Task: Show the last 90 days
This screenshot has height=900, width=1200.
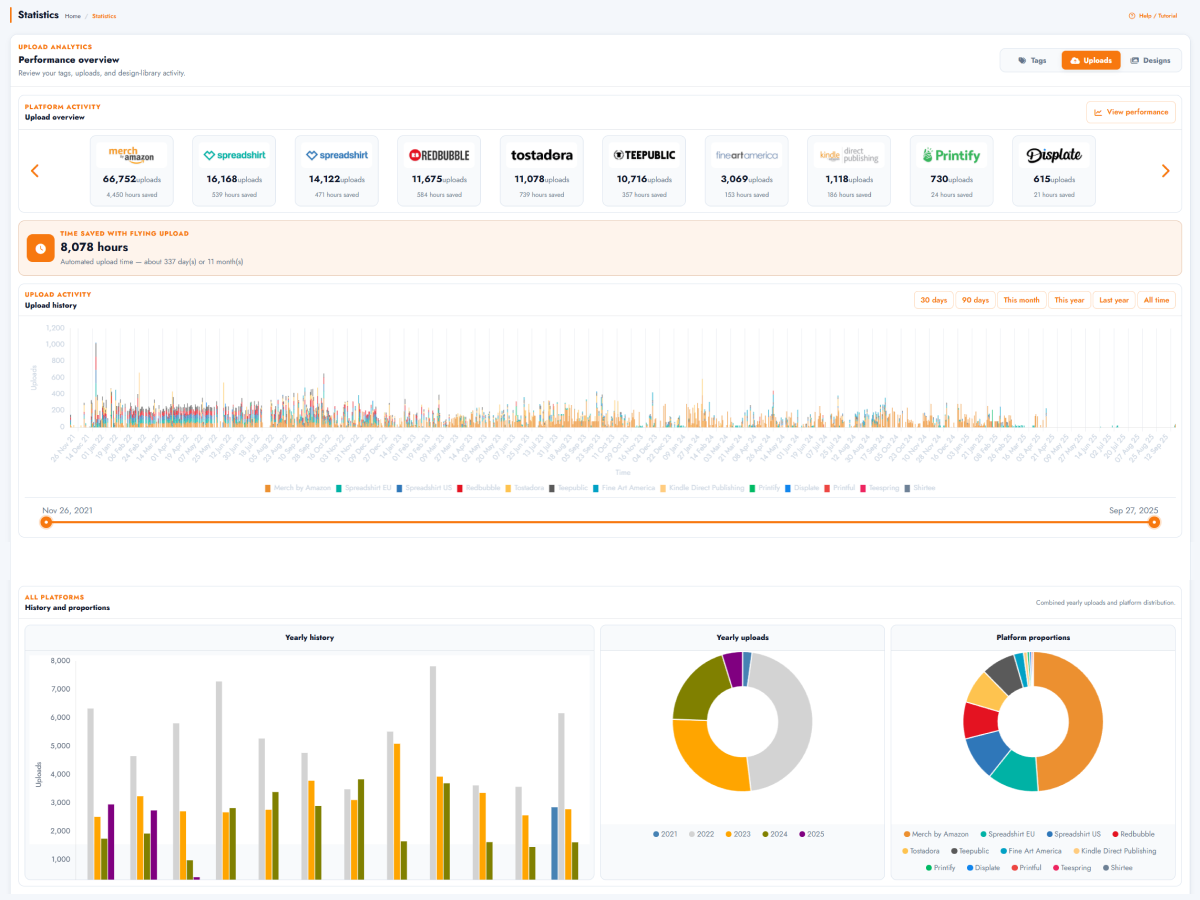Action: coord(975,300)
